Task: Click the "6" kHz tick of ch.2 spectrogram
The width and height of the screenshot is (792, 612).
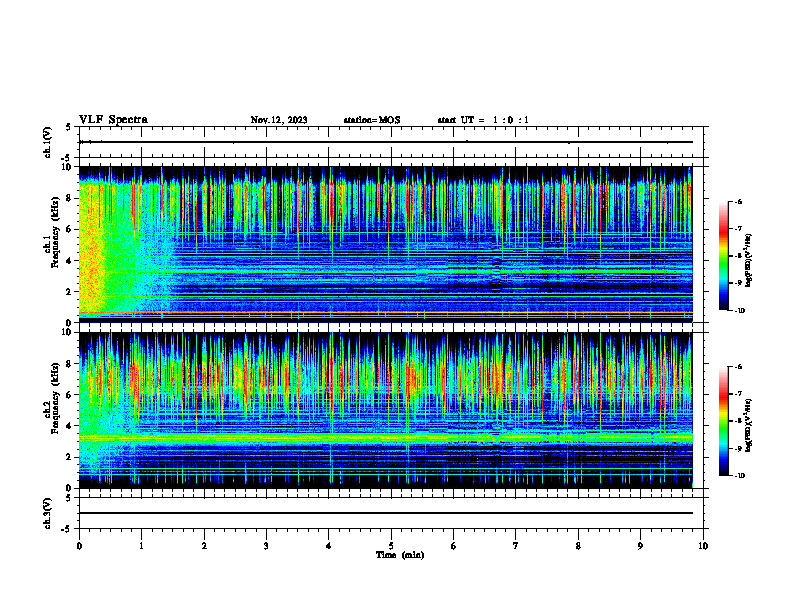Action: pyautogui.click(x=70, y=395)
